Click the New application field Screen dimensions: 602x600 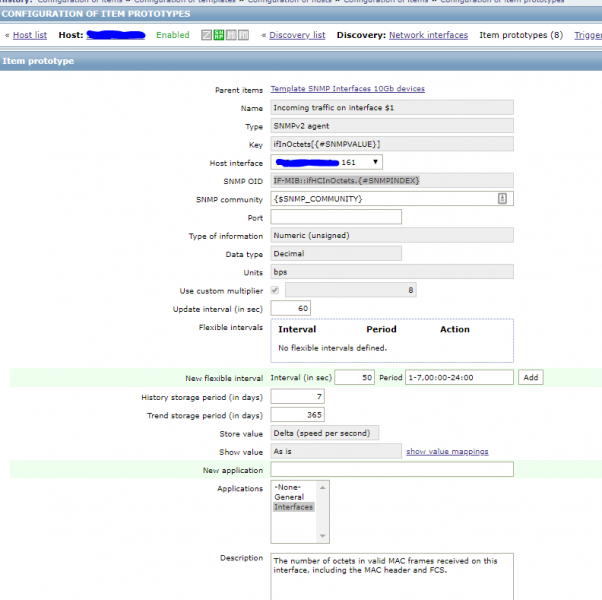[x=392, y=469]
